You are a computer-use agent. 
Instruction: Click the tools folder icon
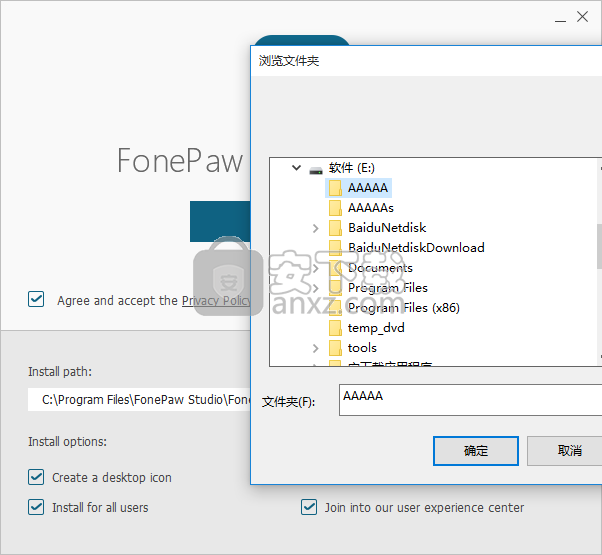(335, 348)
